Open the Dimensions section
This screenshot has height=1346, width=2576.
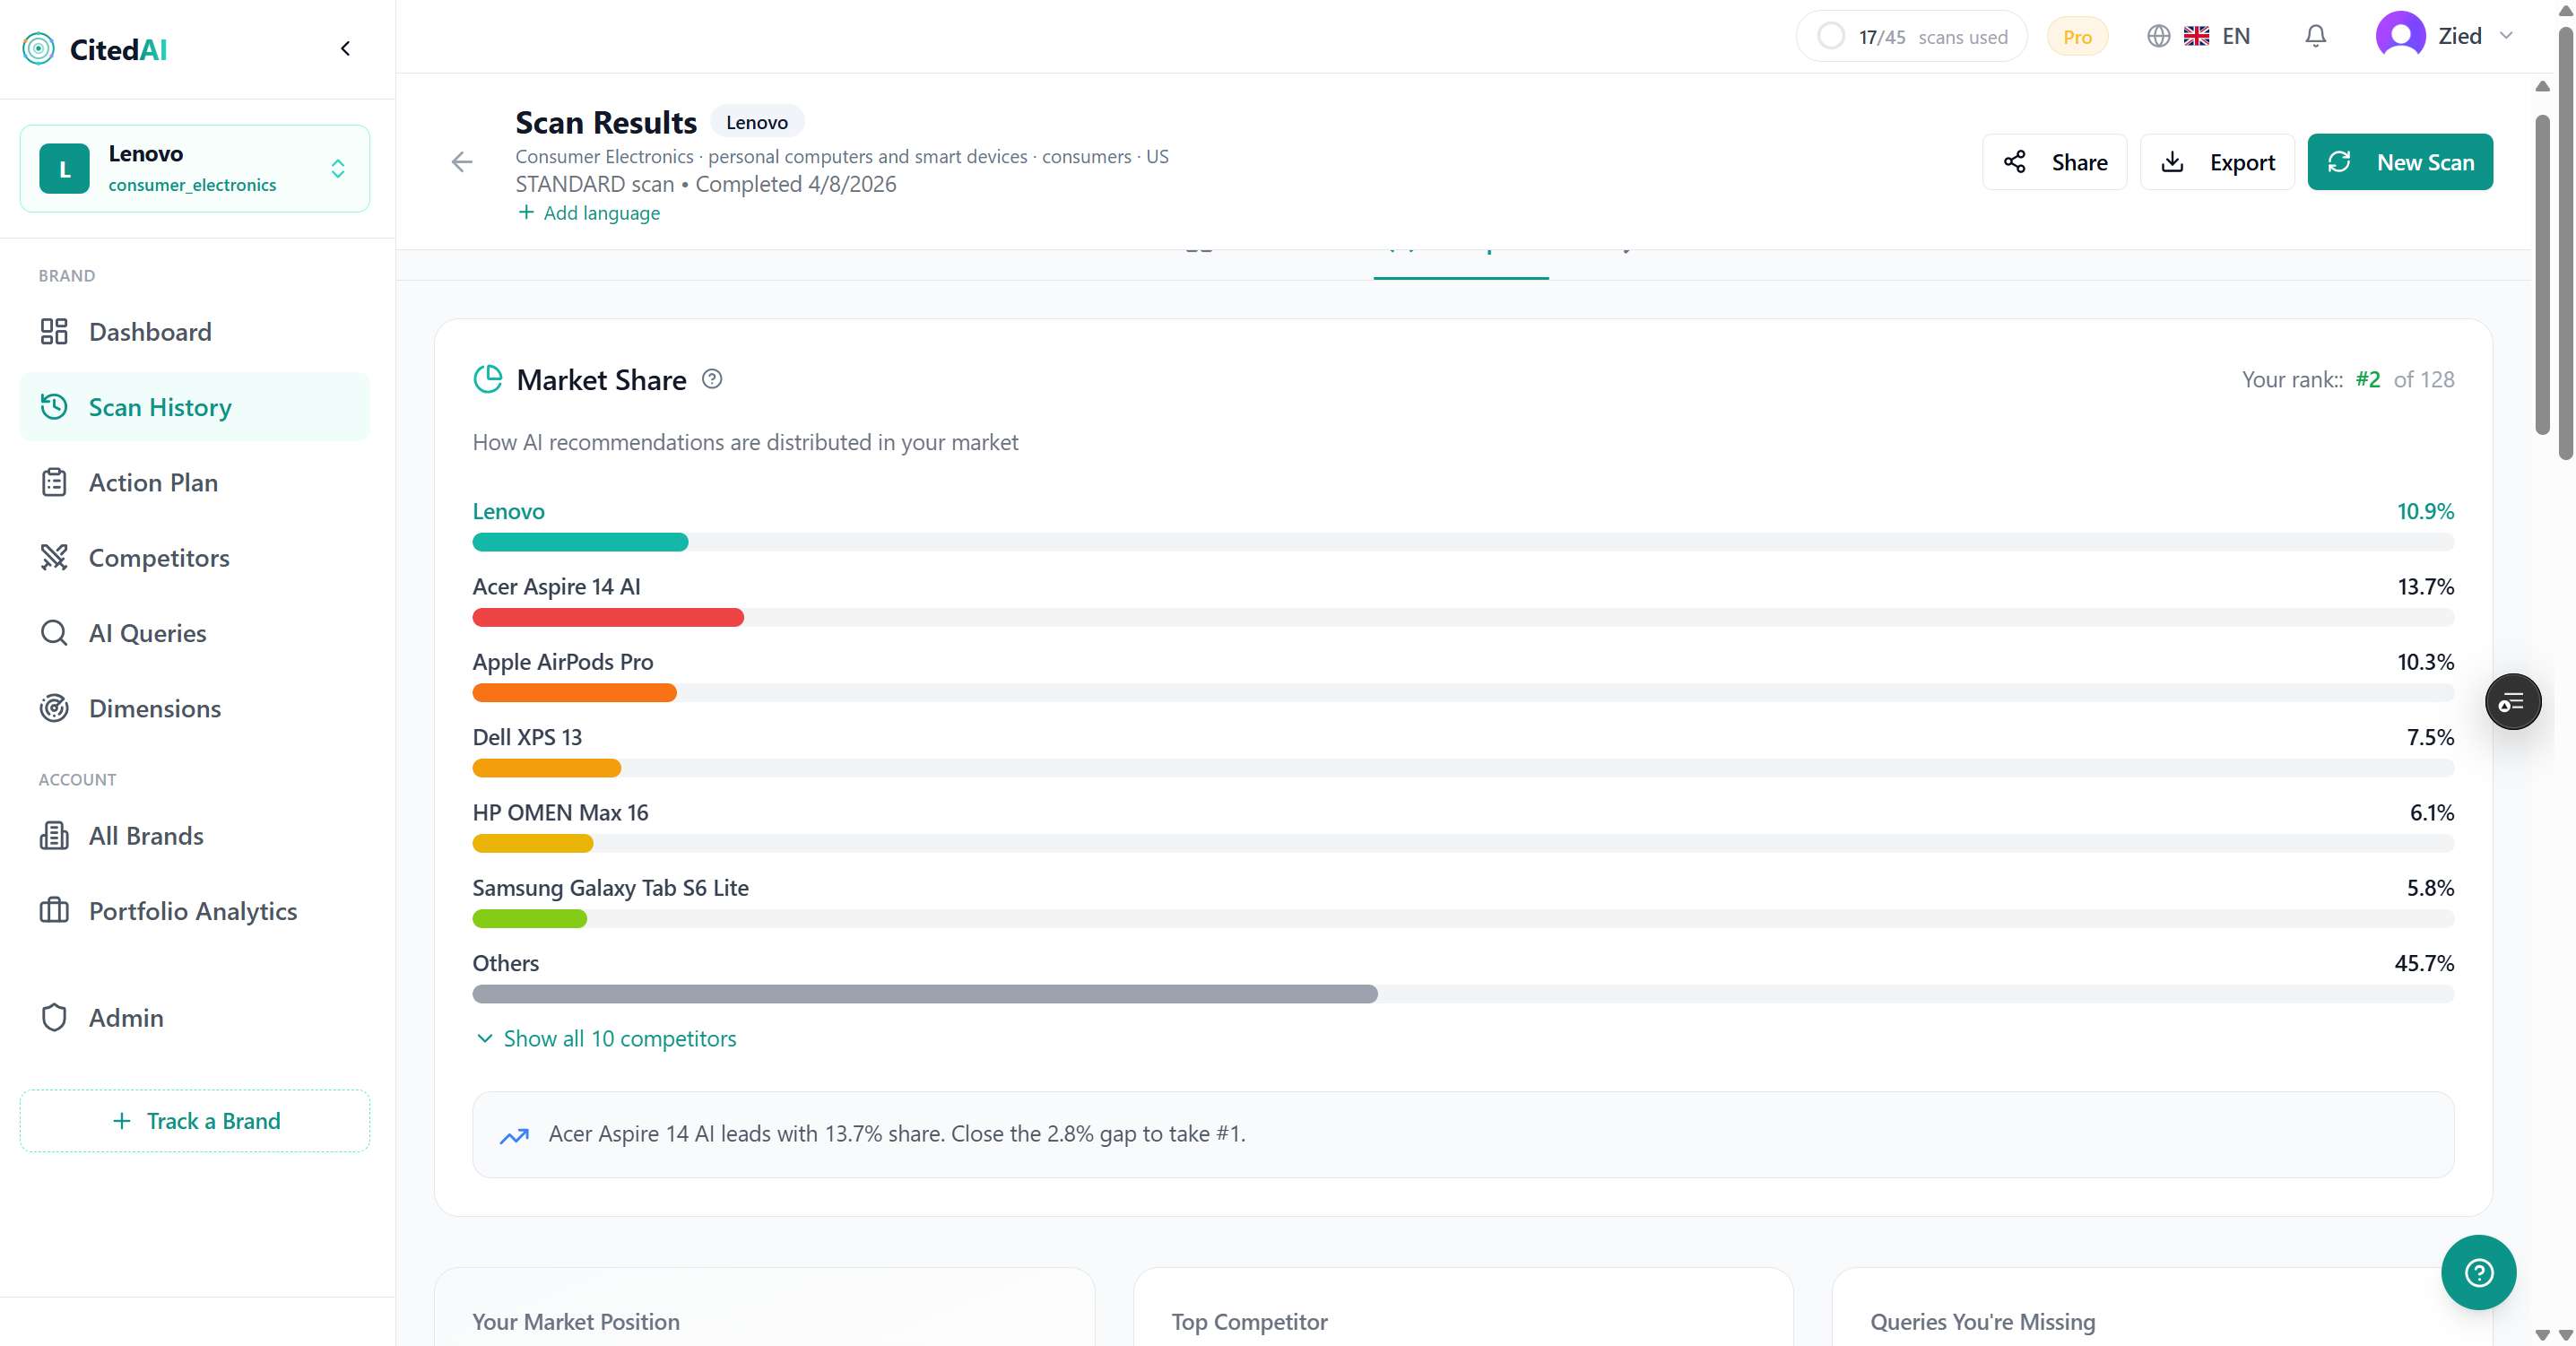tap(154, 708)
